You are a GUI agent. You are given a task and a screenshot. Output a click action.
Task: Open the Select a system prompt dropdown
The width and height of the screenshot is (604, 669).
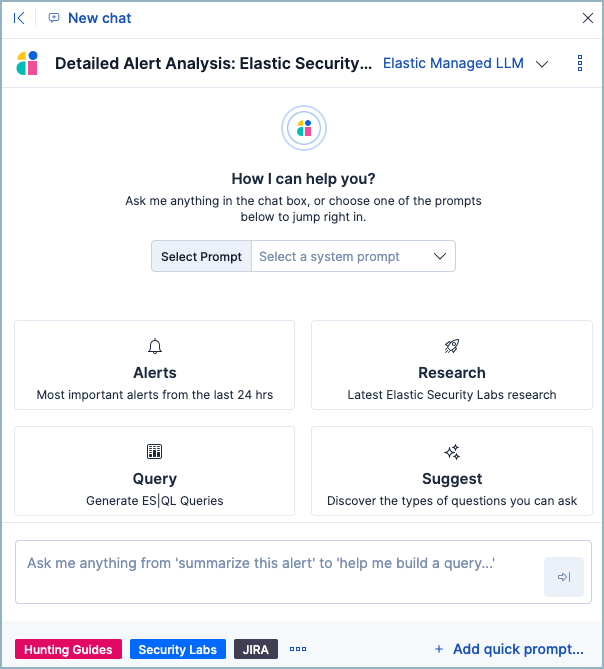click(x=353, y=256)
